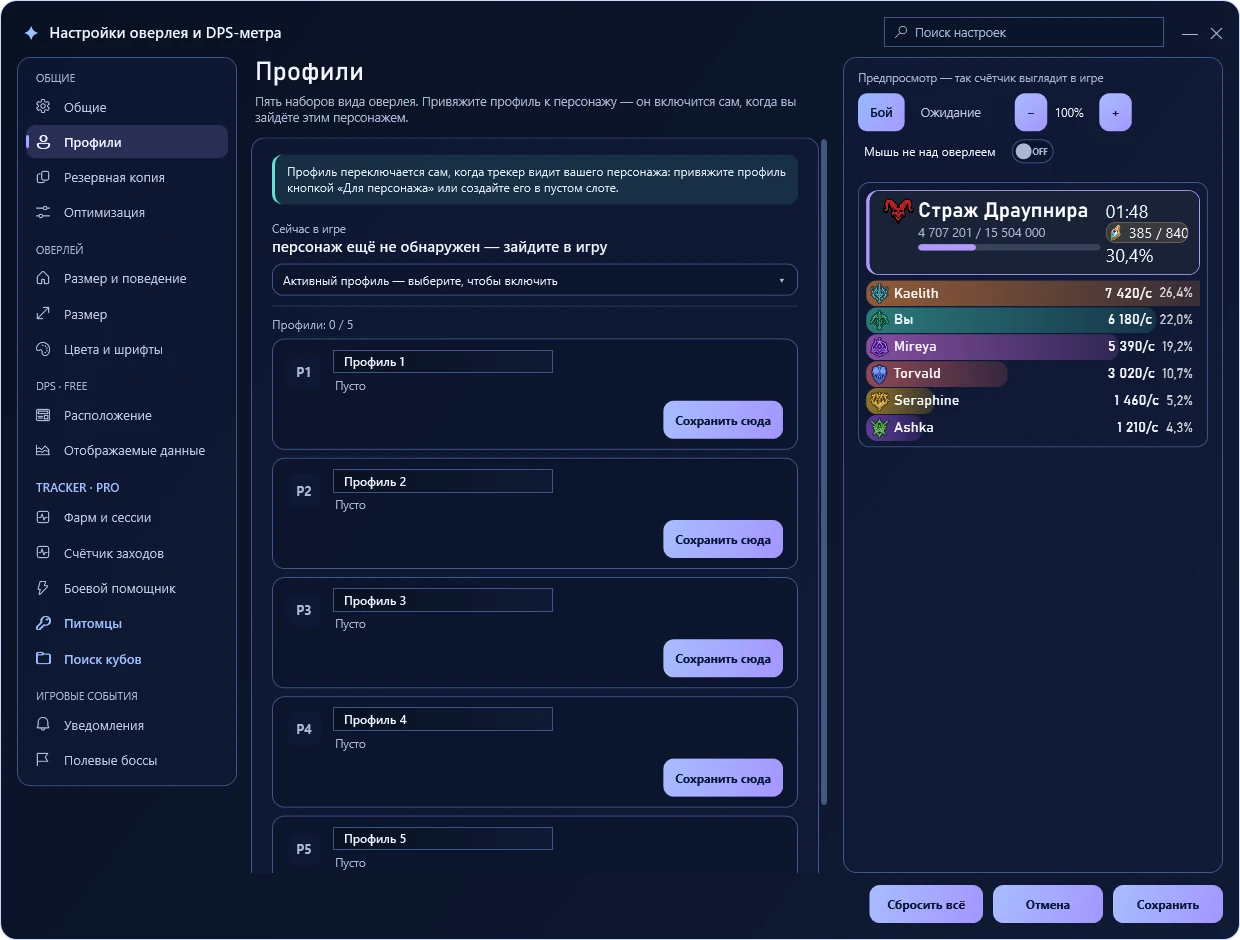Click Сохранить сюда for Профиль 4
This screenshot has height=940, width=1240.
click(x=723, y=778)
